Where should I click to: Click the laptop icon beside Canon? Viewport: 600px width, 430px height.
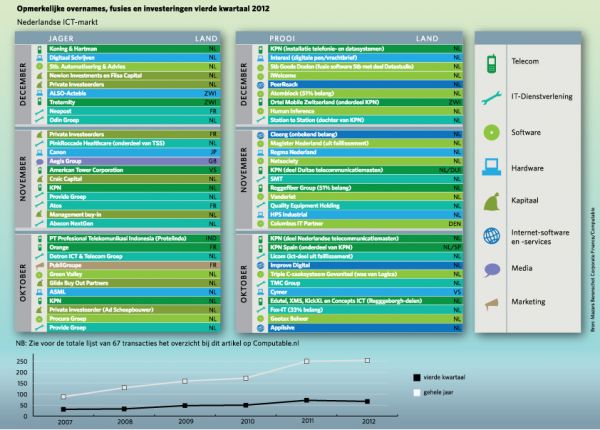coord(39,152)
